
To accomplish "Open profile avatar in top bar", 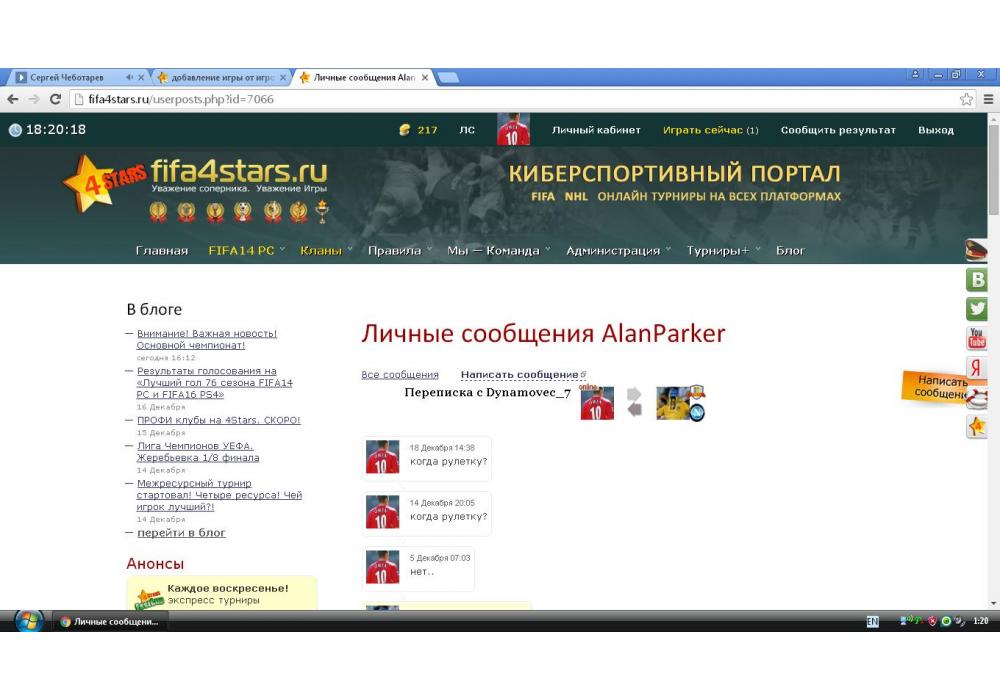I will point(513,129).
